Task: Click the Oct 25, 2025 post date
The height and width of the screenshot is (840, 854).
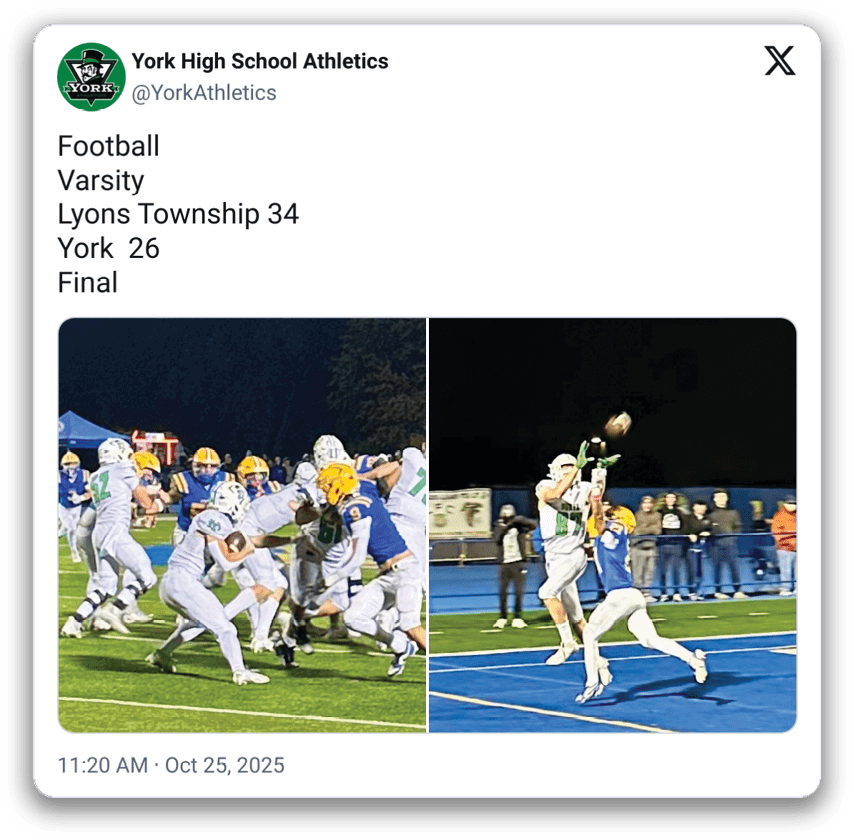Action: [224, 765]
